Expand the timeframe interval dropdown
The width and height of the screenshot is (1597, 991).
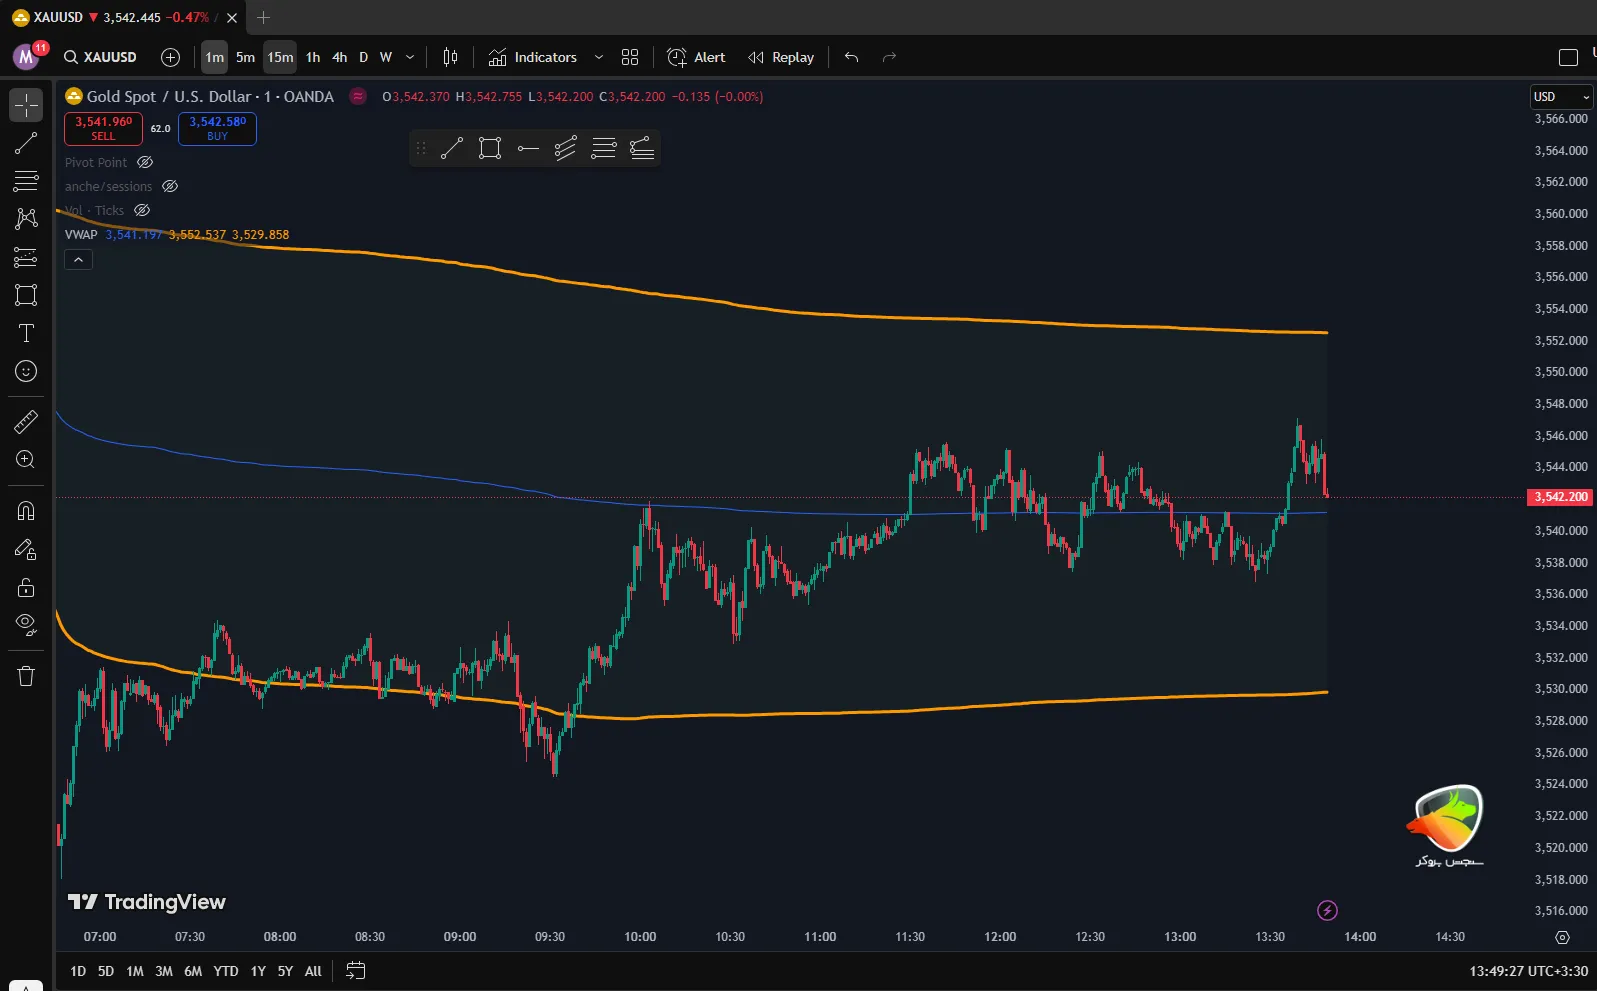tap(410, 57)
